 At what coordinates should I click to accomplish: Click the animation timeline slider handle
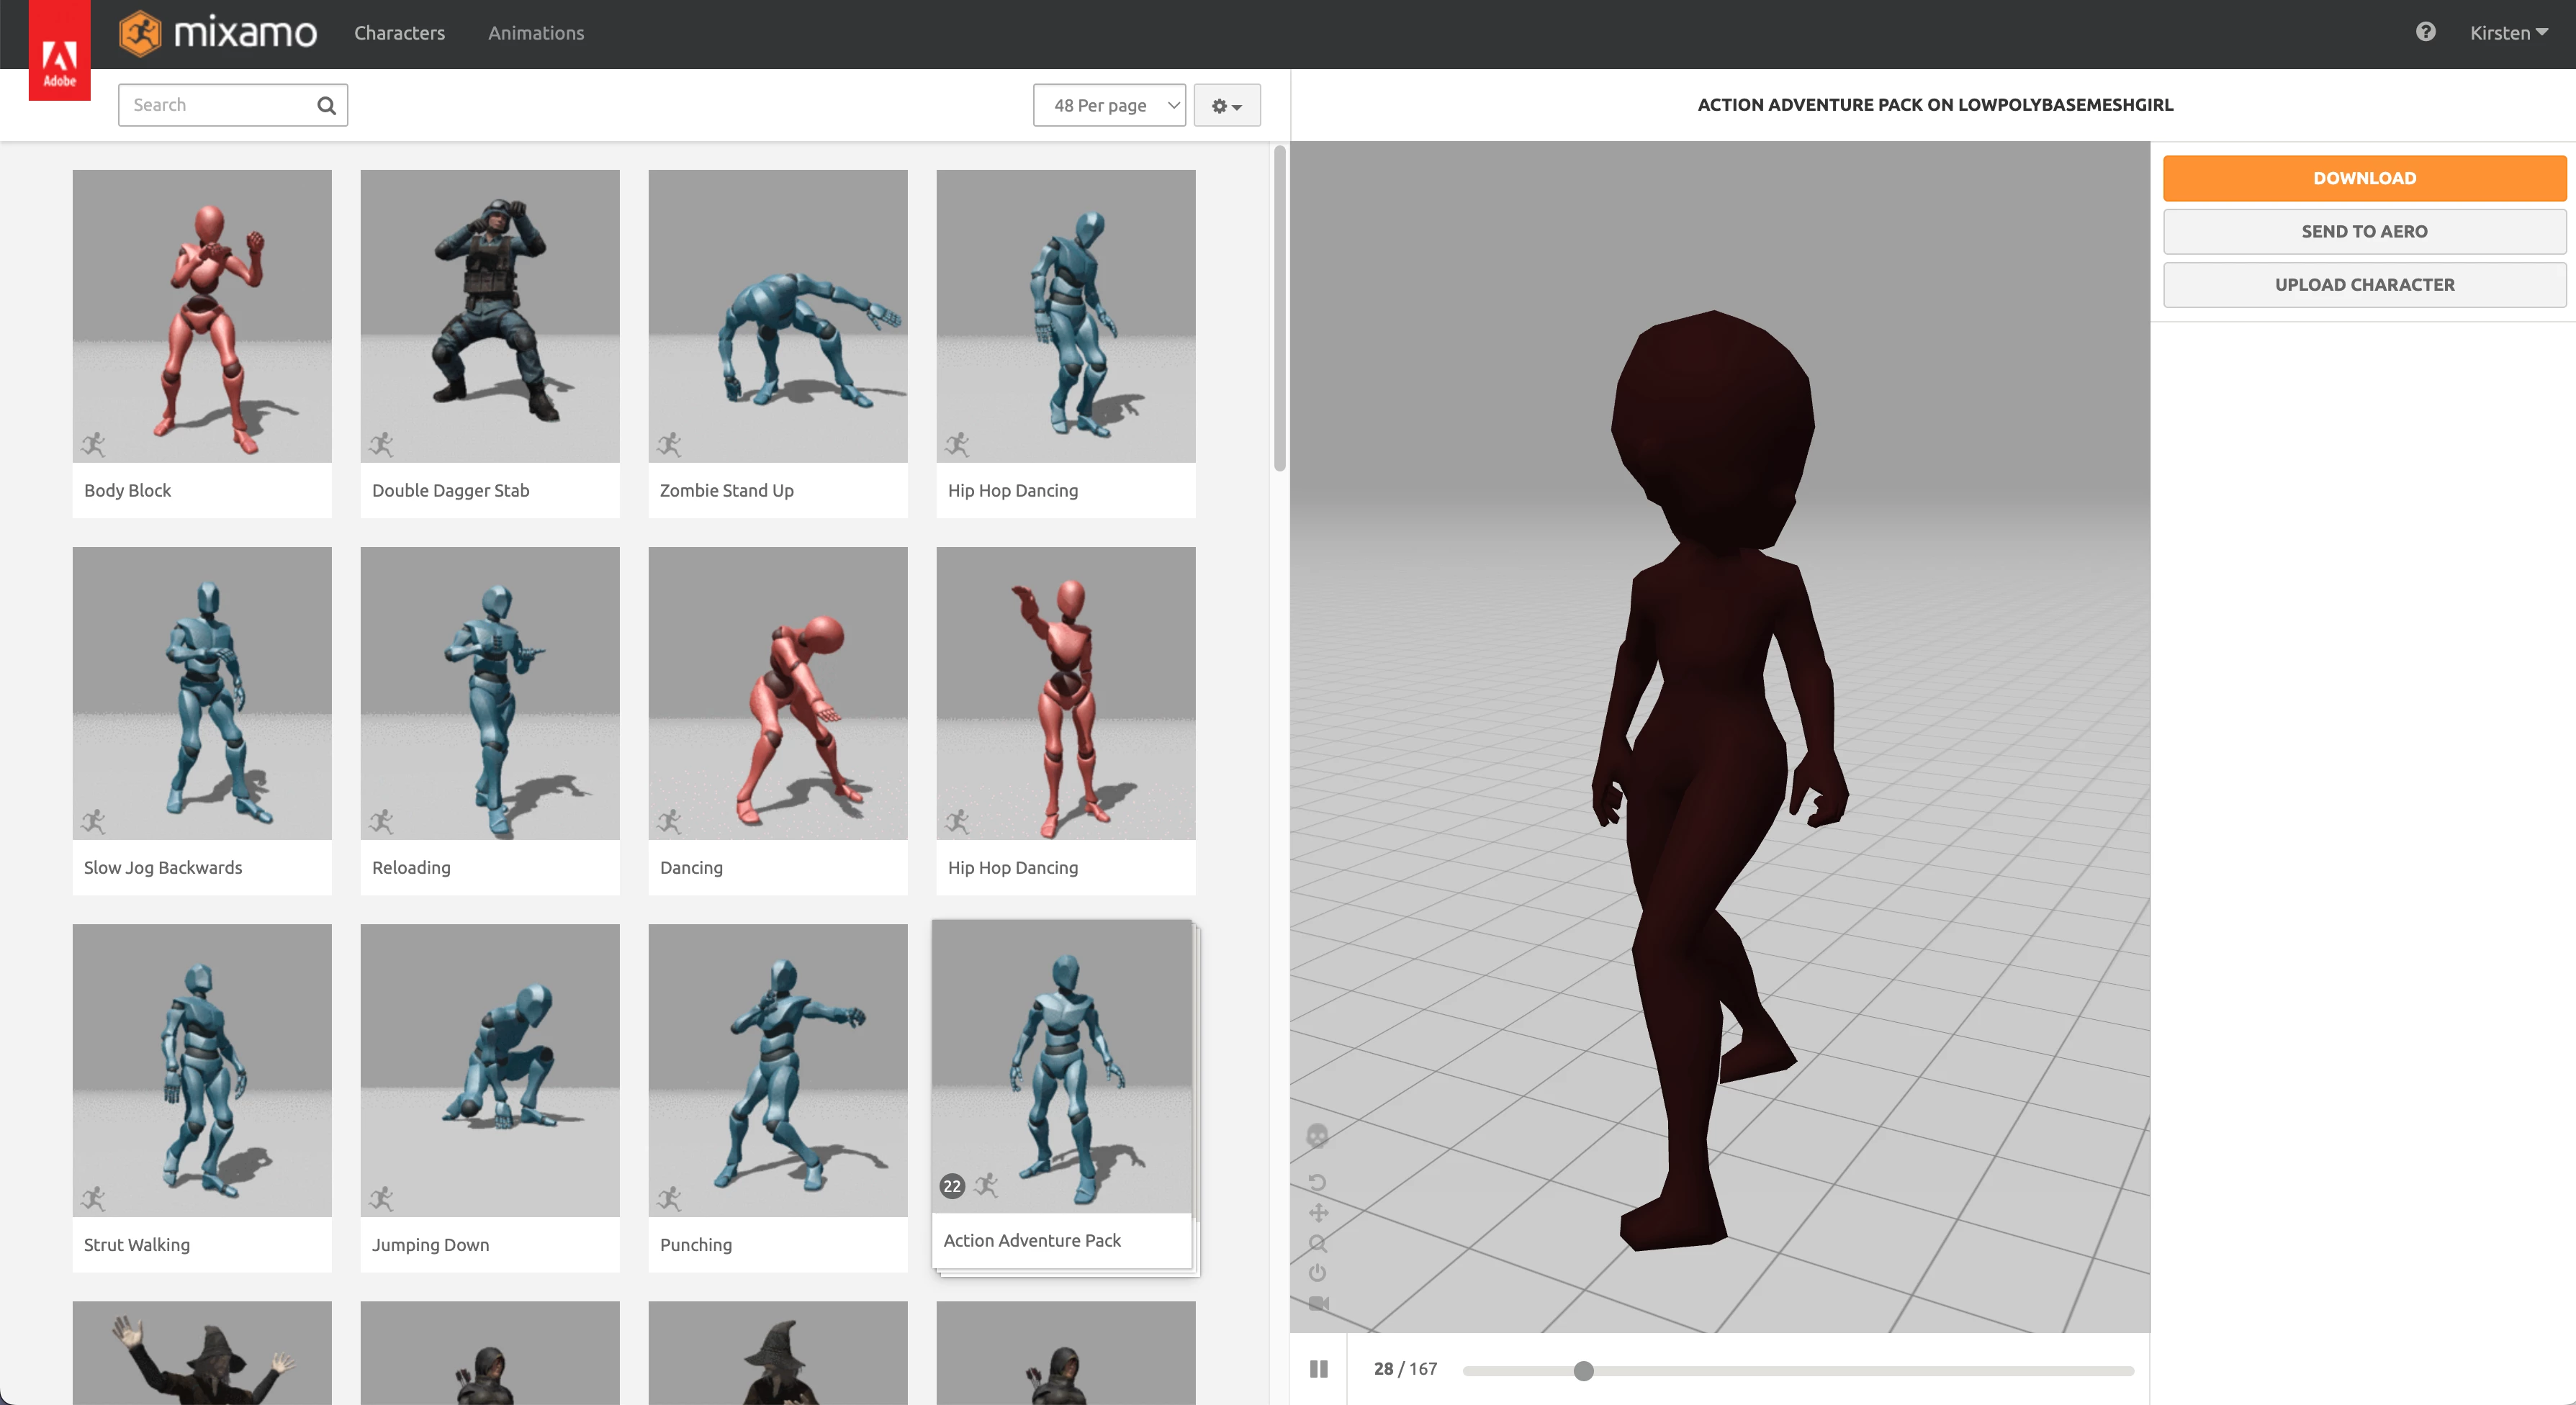tap(1583, 1370)
